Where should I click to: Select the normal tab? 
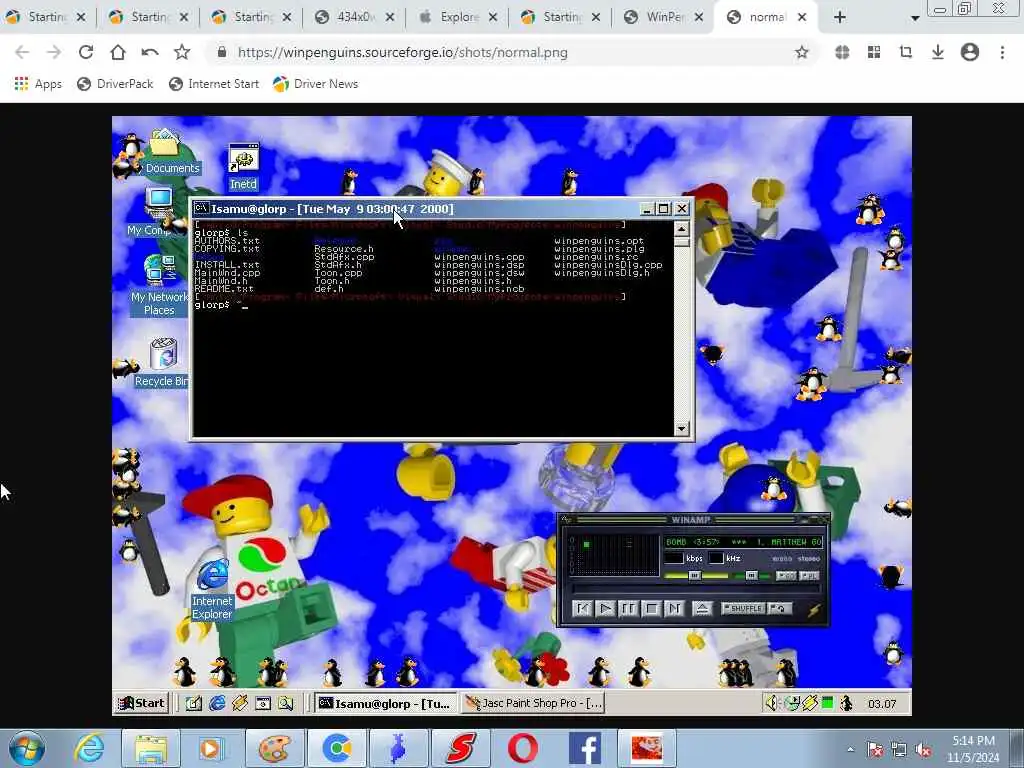point(767,17)
